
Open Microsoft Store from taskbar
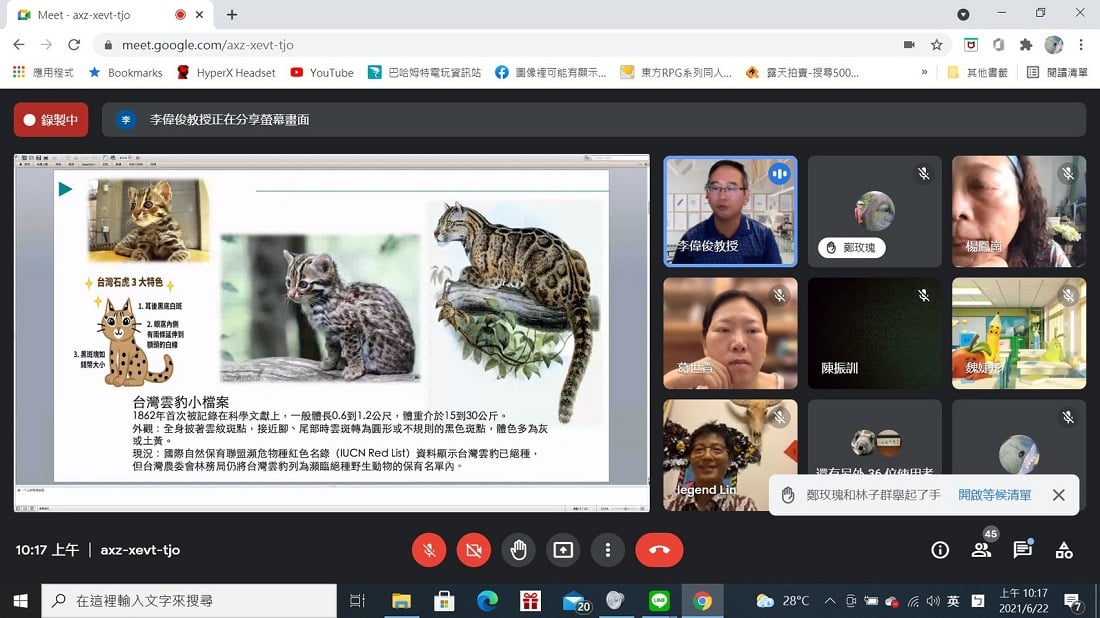pyautogui.click(x=444, y=601)
